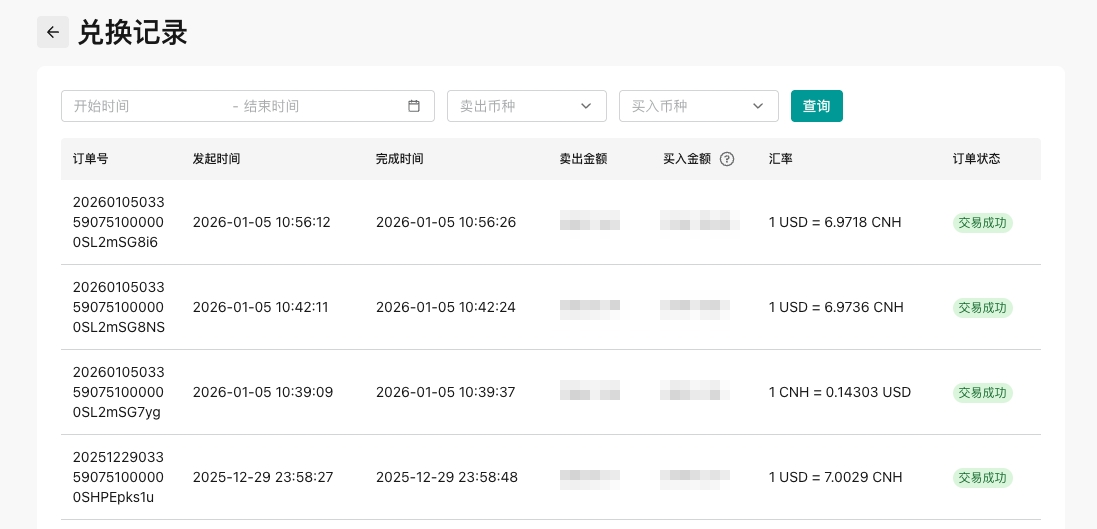Click the 发起时间 column header
1097x529 pixels.
[x=216, y=159]
